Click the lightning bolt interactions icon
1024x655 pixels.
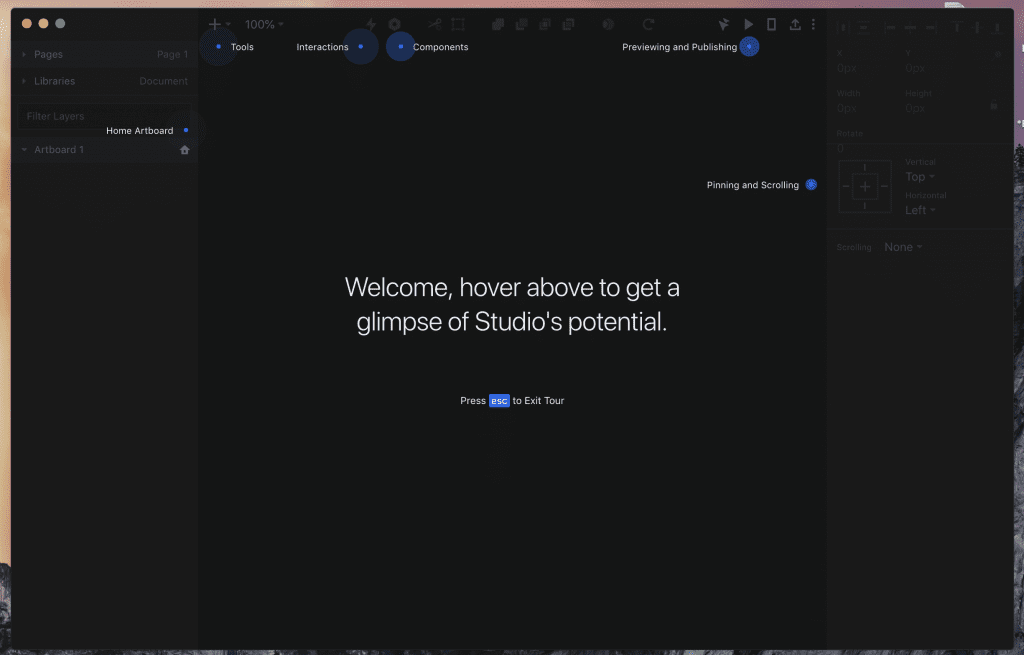pos(370,23)
